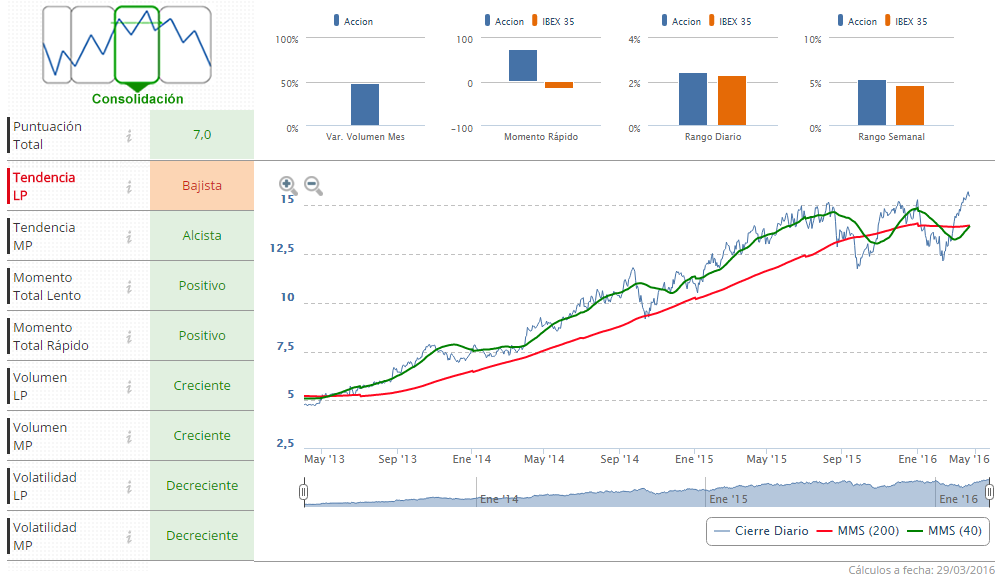Open info icon for Volatilidad LP
Image resolution: width=1000 pixels, height=579 pixels.
129,486
